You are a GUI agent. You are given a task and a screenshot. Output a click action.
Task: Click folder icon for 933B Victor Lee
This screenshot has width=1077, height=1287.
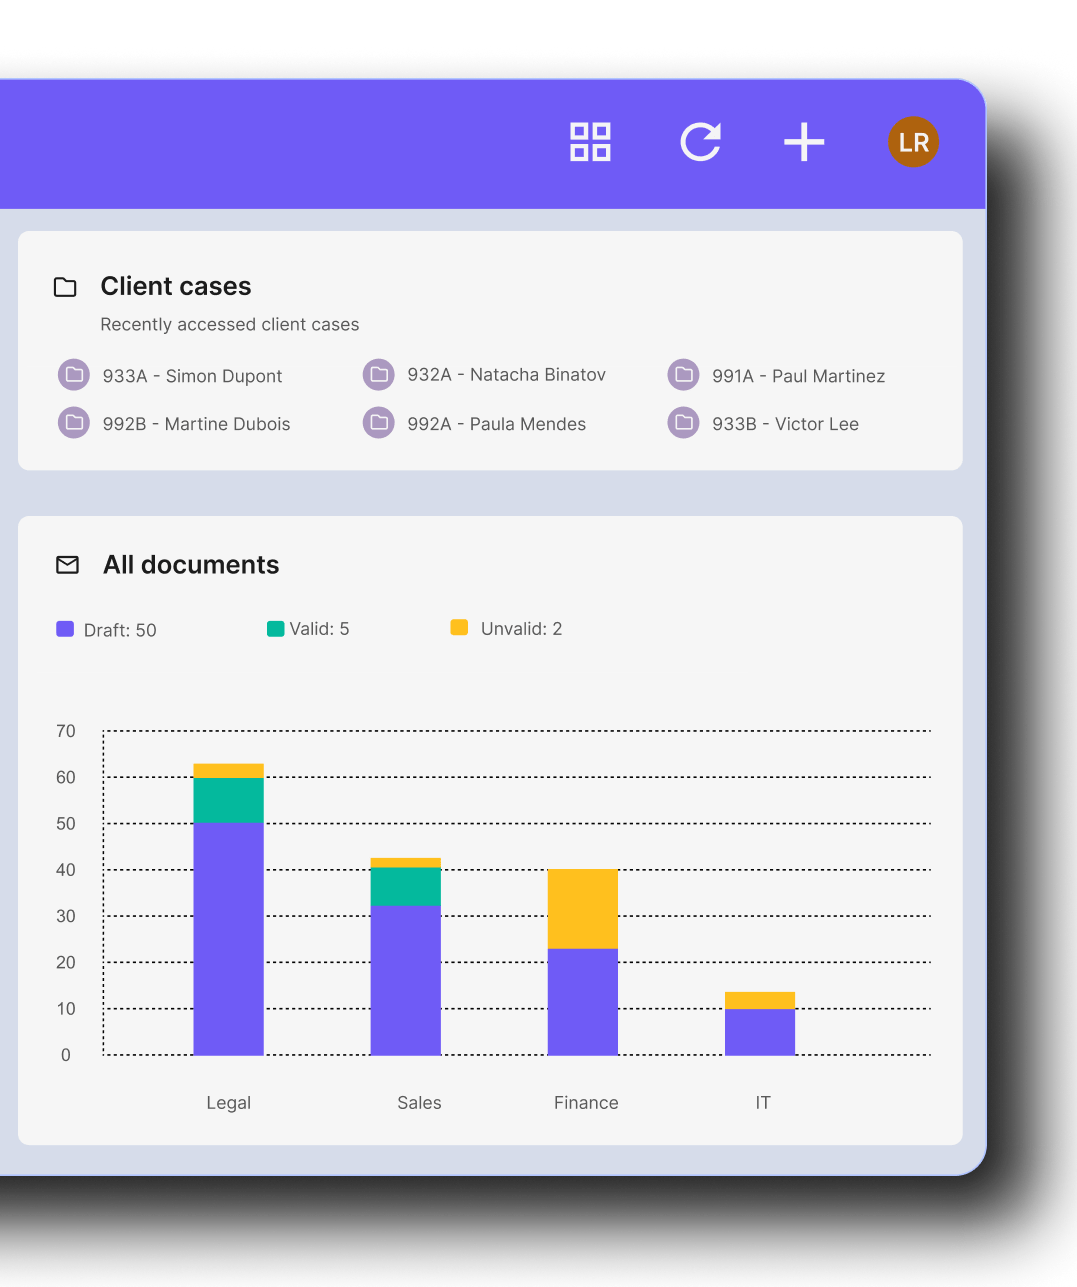683,423
